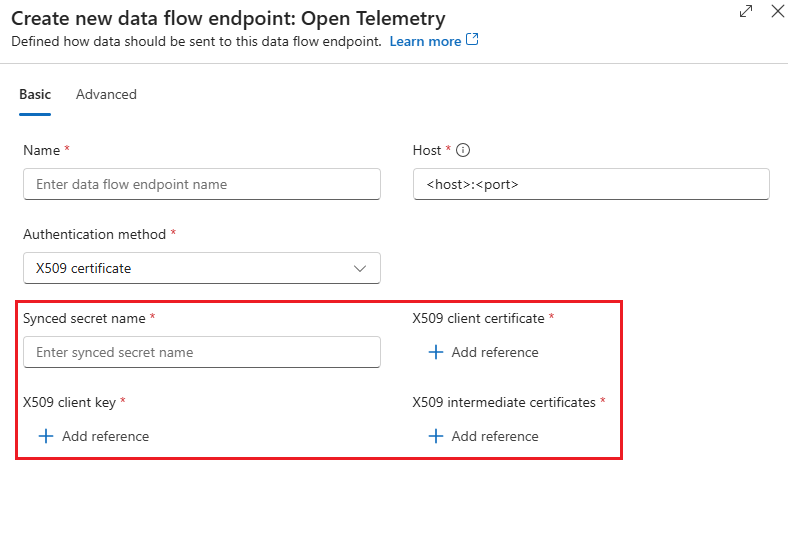Open the Authentication method dropdown

tap(201, 268)
